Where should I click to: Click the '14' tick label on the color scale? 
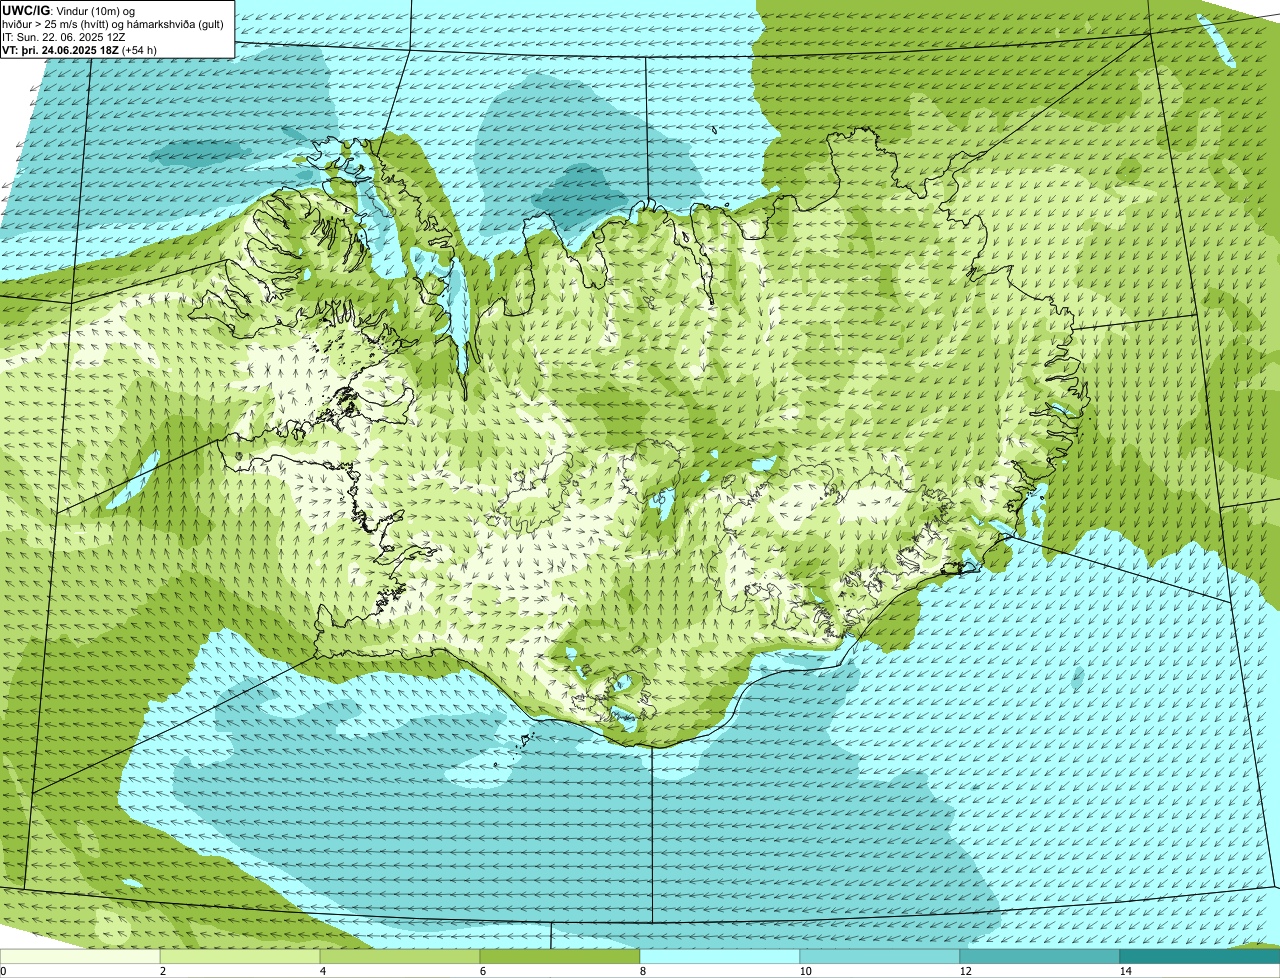[x=1125, y=971]
